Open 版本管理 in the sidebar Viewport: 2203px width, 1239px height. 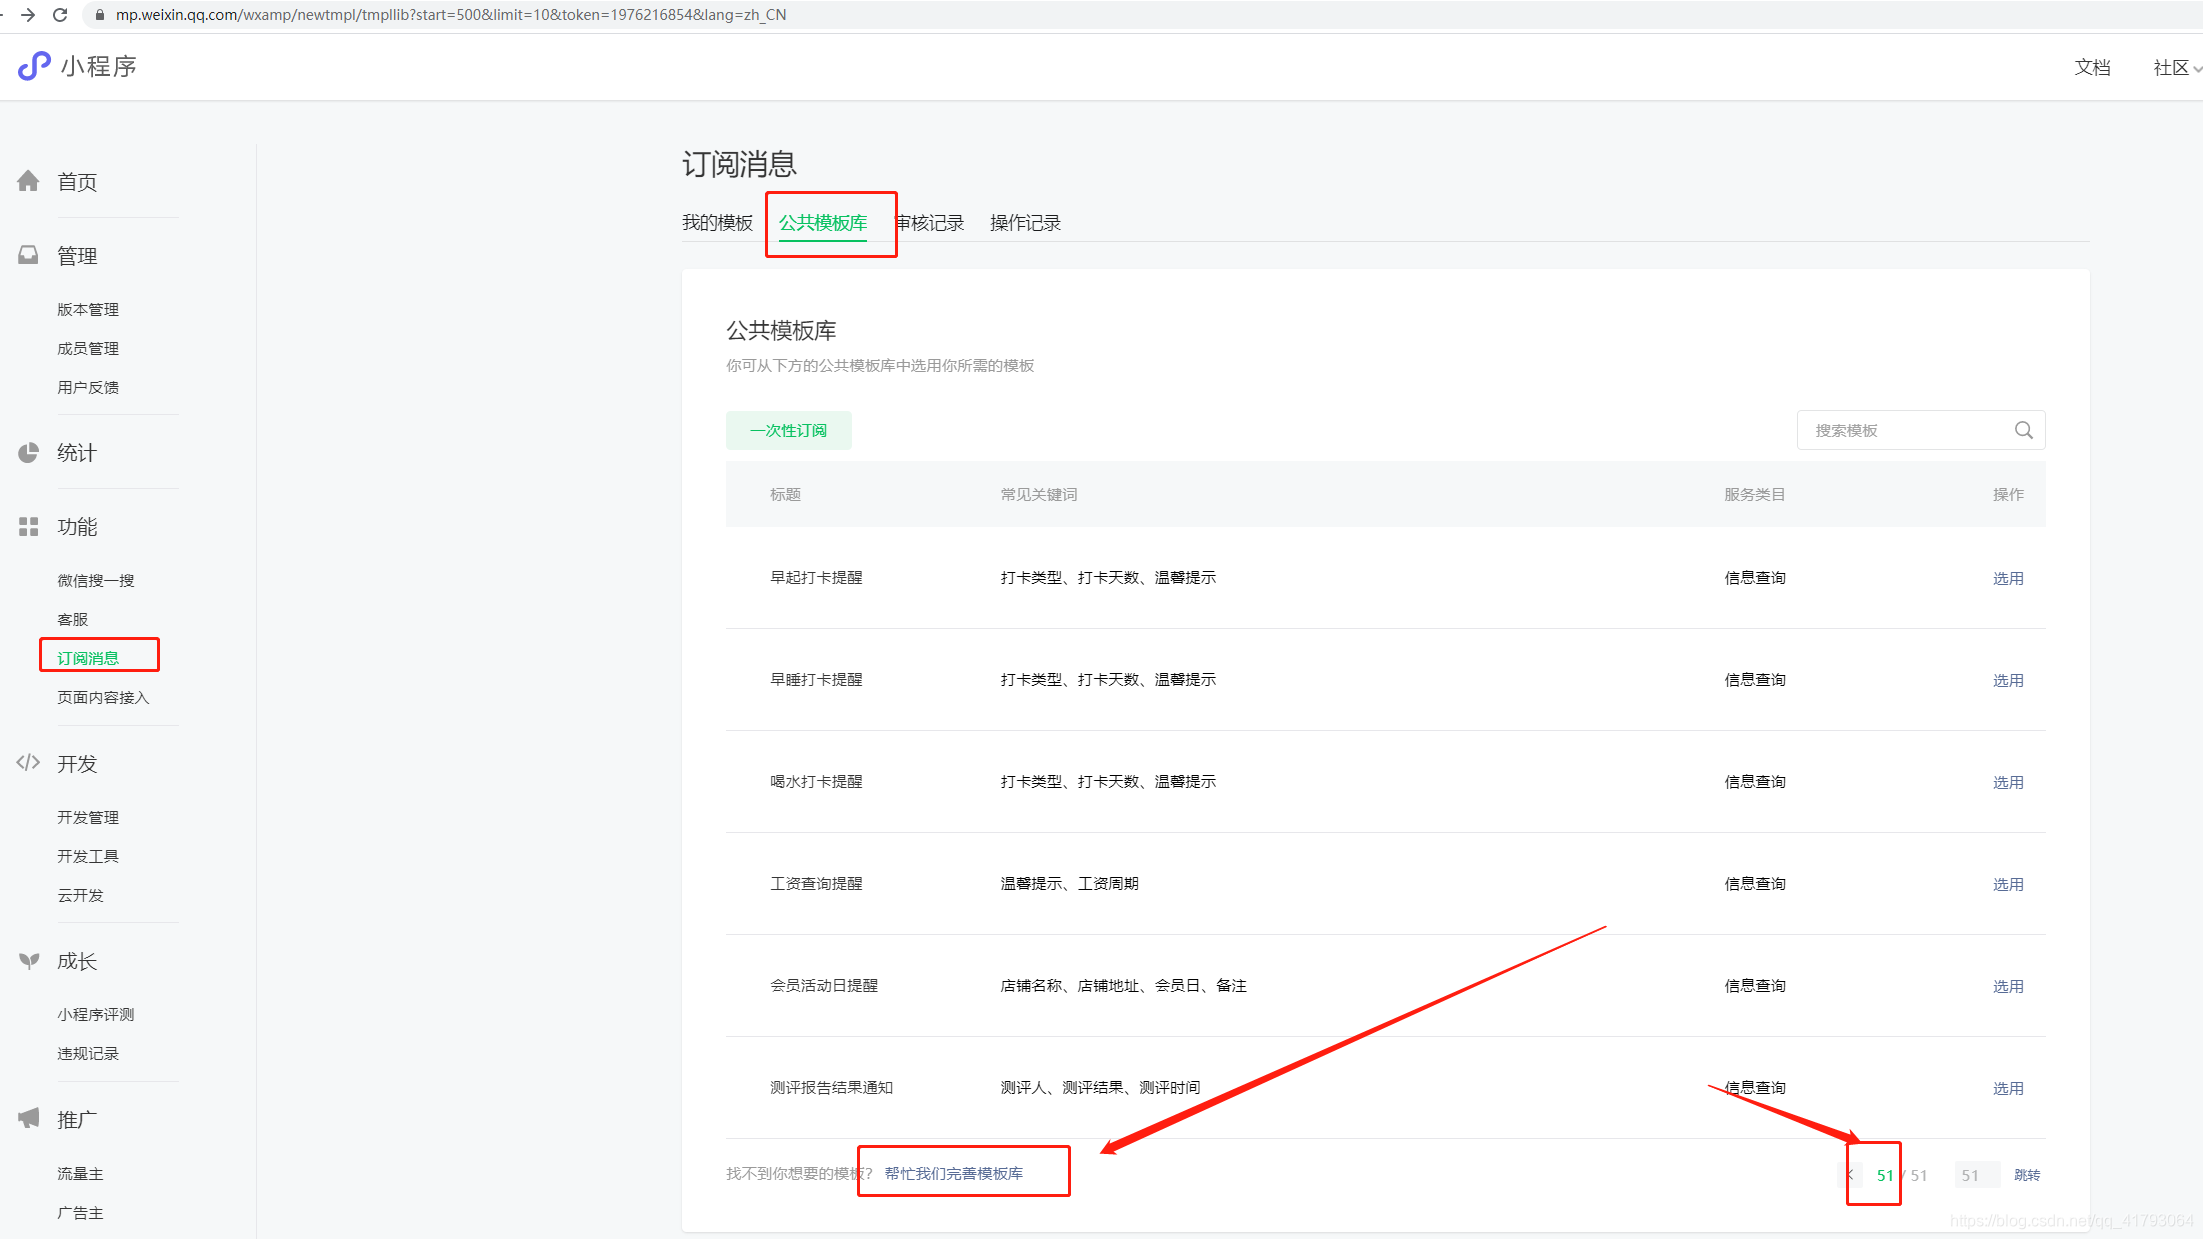(x=88, y=309)
